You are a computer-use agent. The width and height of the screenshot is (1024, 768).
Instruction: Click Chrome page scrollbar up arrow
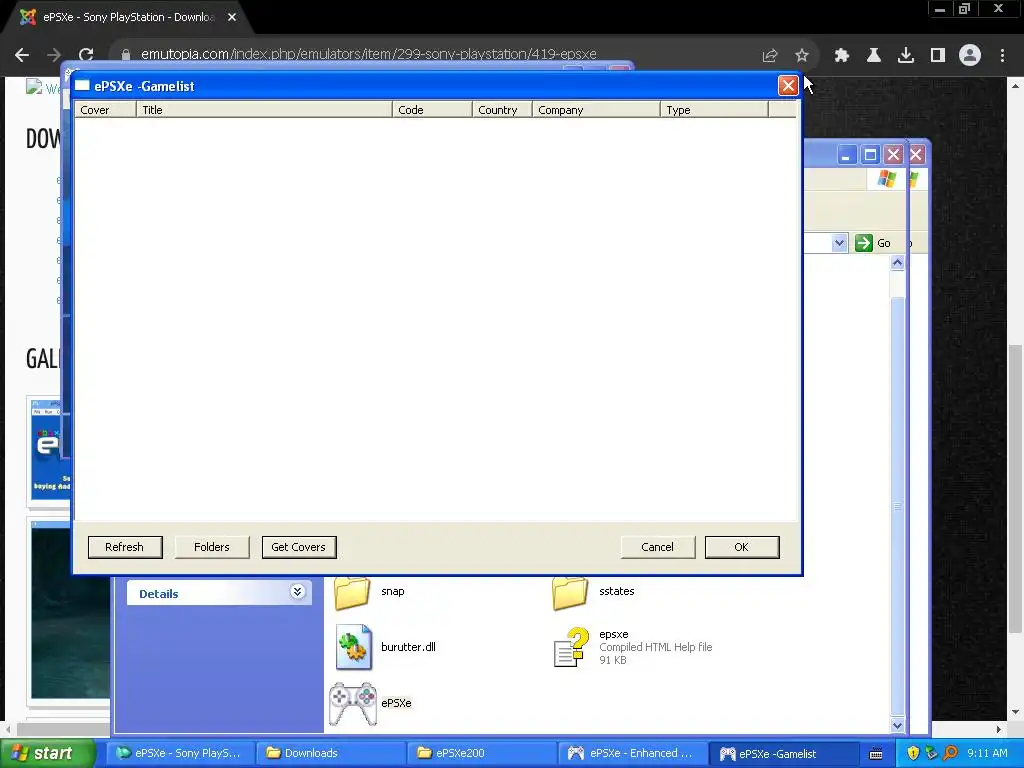pos(1015,86)
